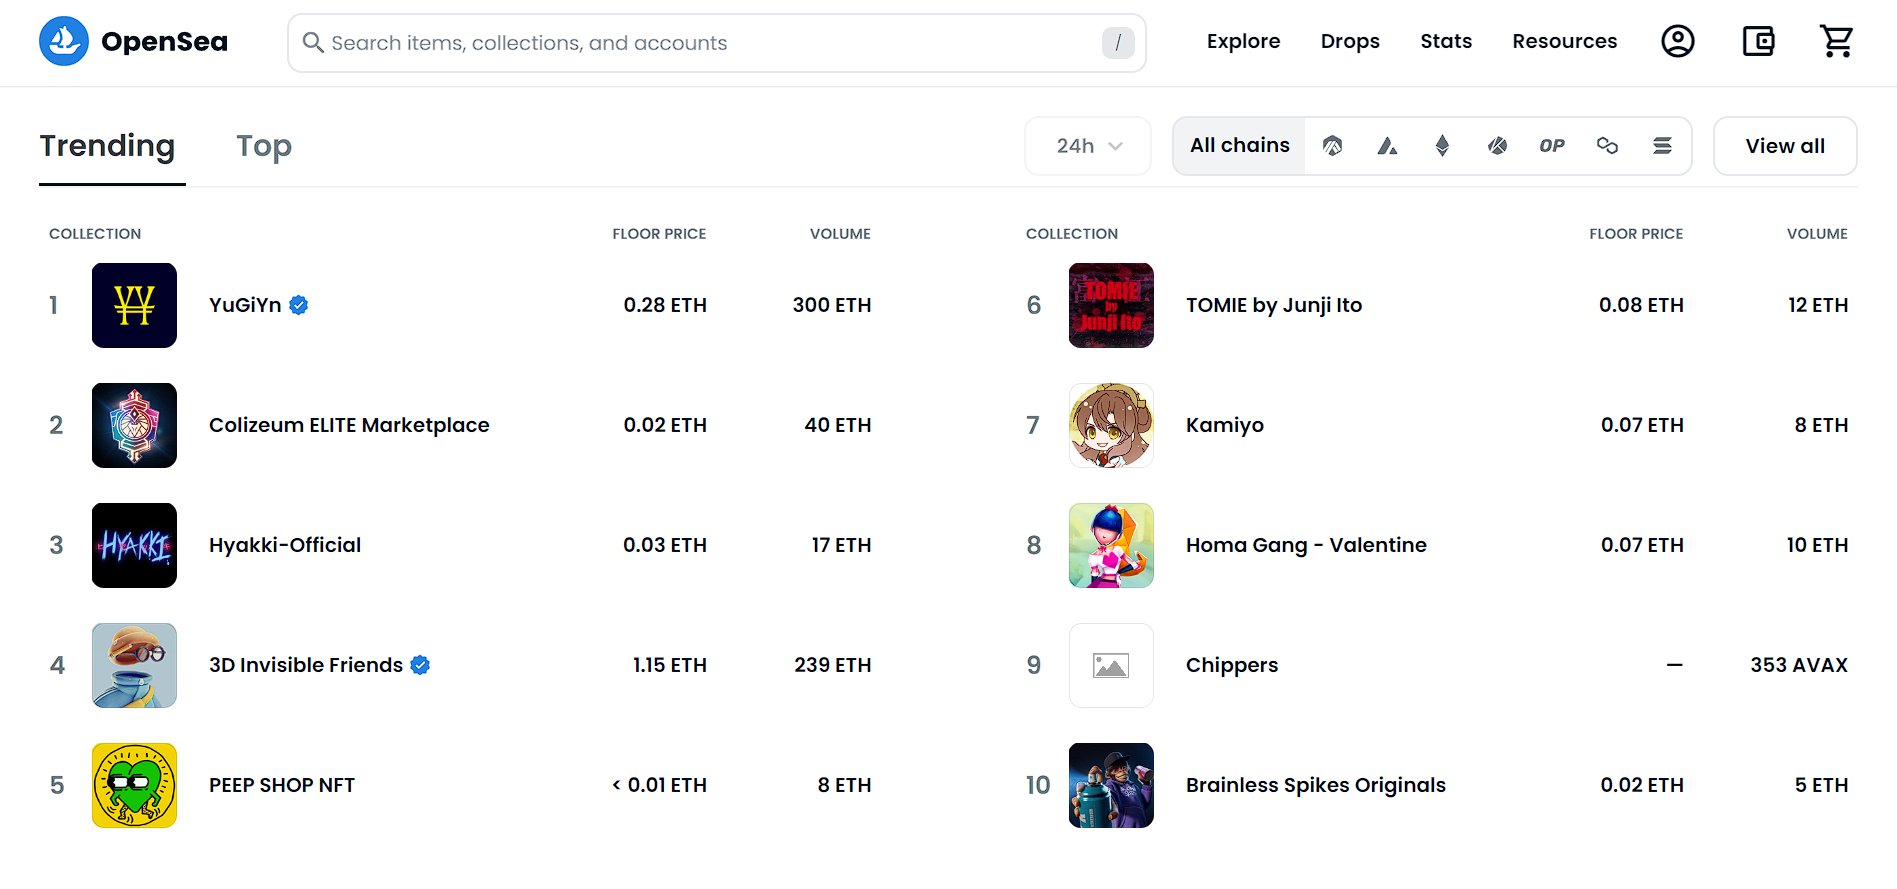Screen dimensions: 1897x889
Task: Open Chippers collection name link
Action: tap(1232, 665)
